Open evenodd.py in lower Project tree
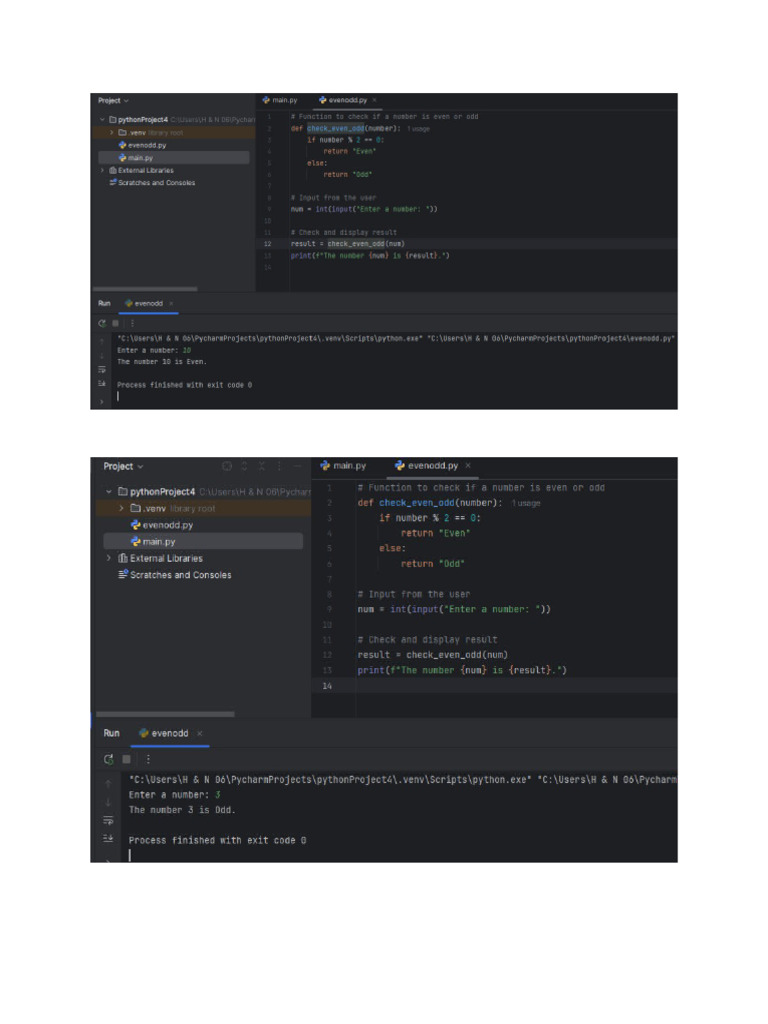 coord(167,524)
